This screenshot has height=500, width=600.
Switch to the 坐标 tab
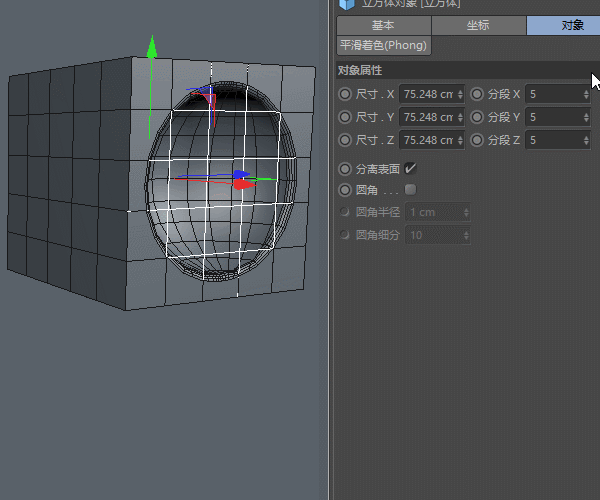click(x=479, y=25)
